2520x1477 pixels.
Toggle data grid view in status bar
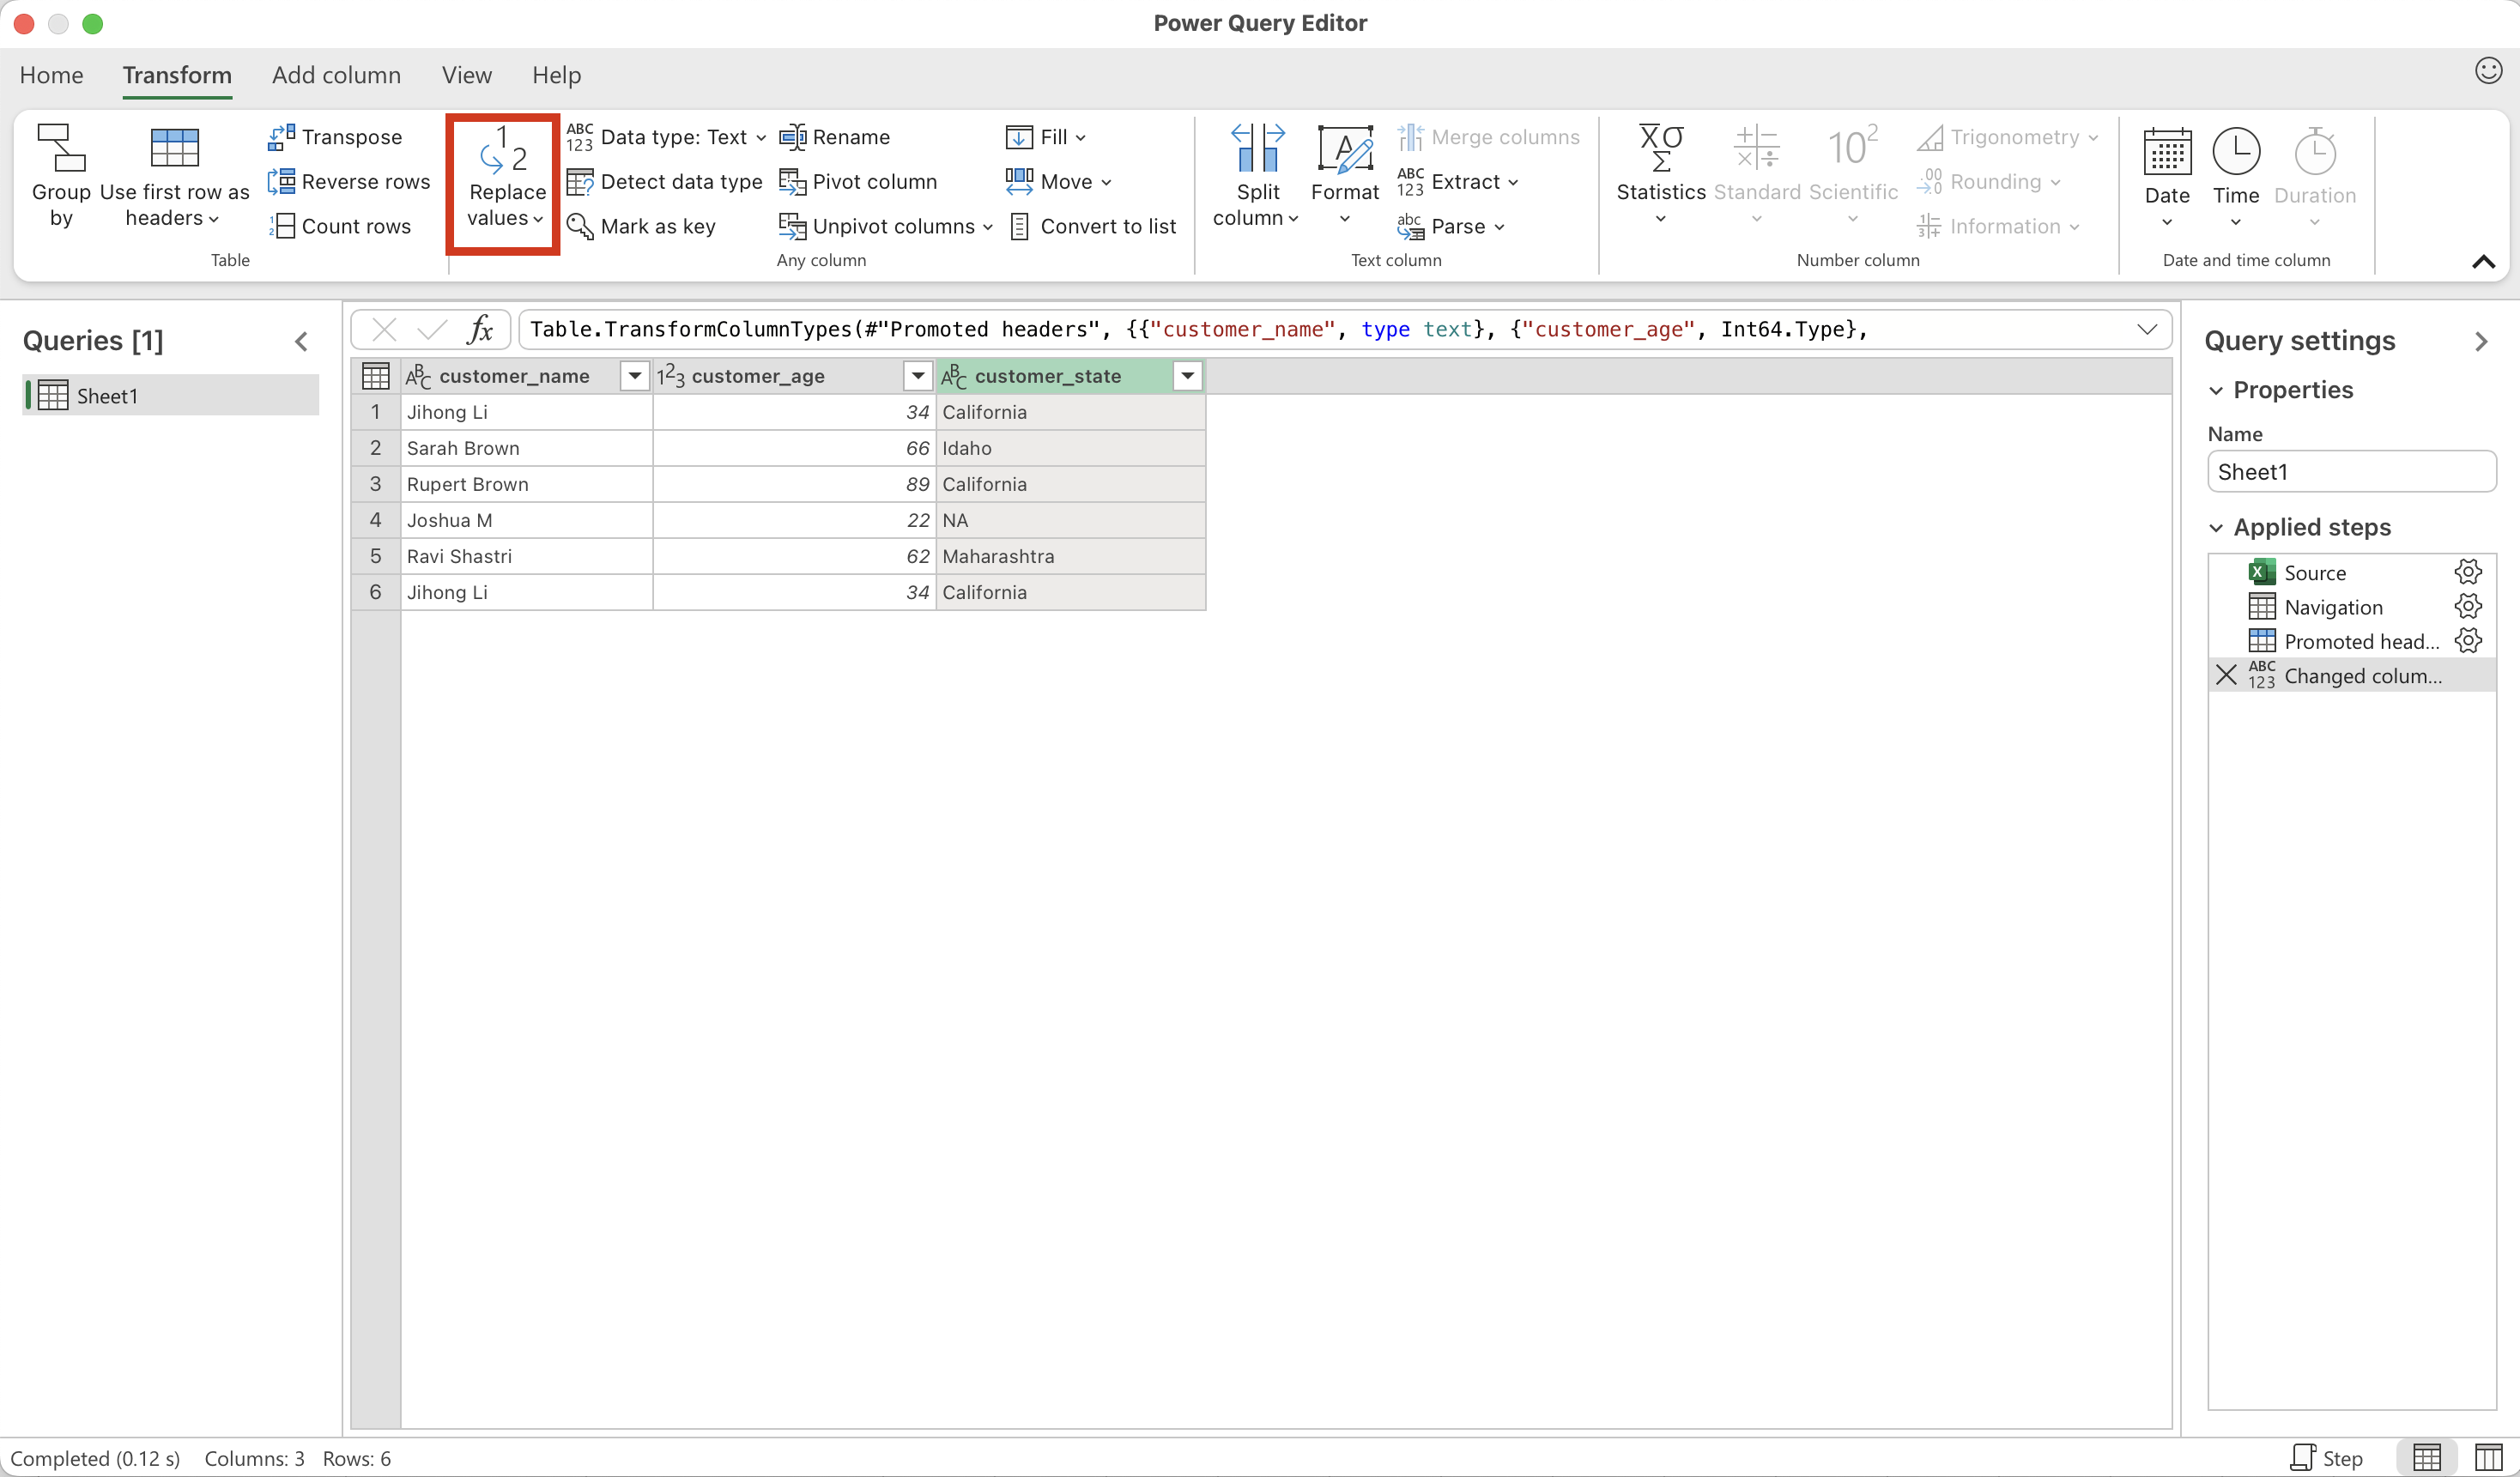pos(2426,1458)
